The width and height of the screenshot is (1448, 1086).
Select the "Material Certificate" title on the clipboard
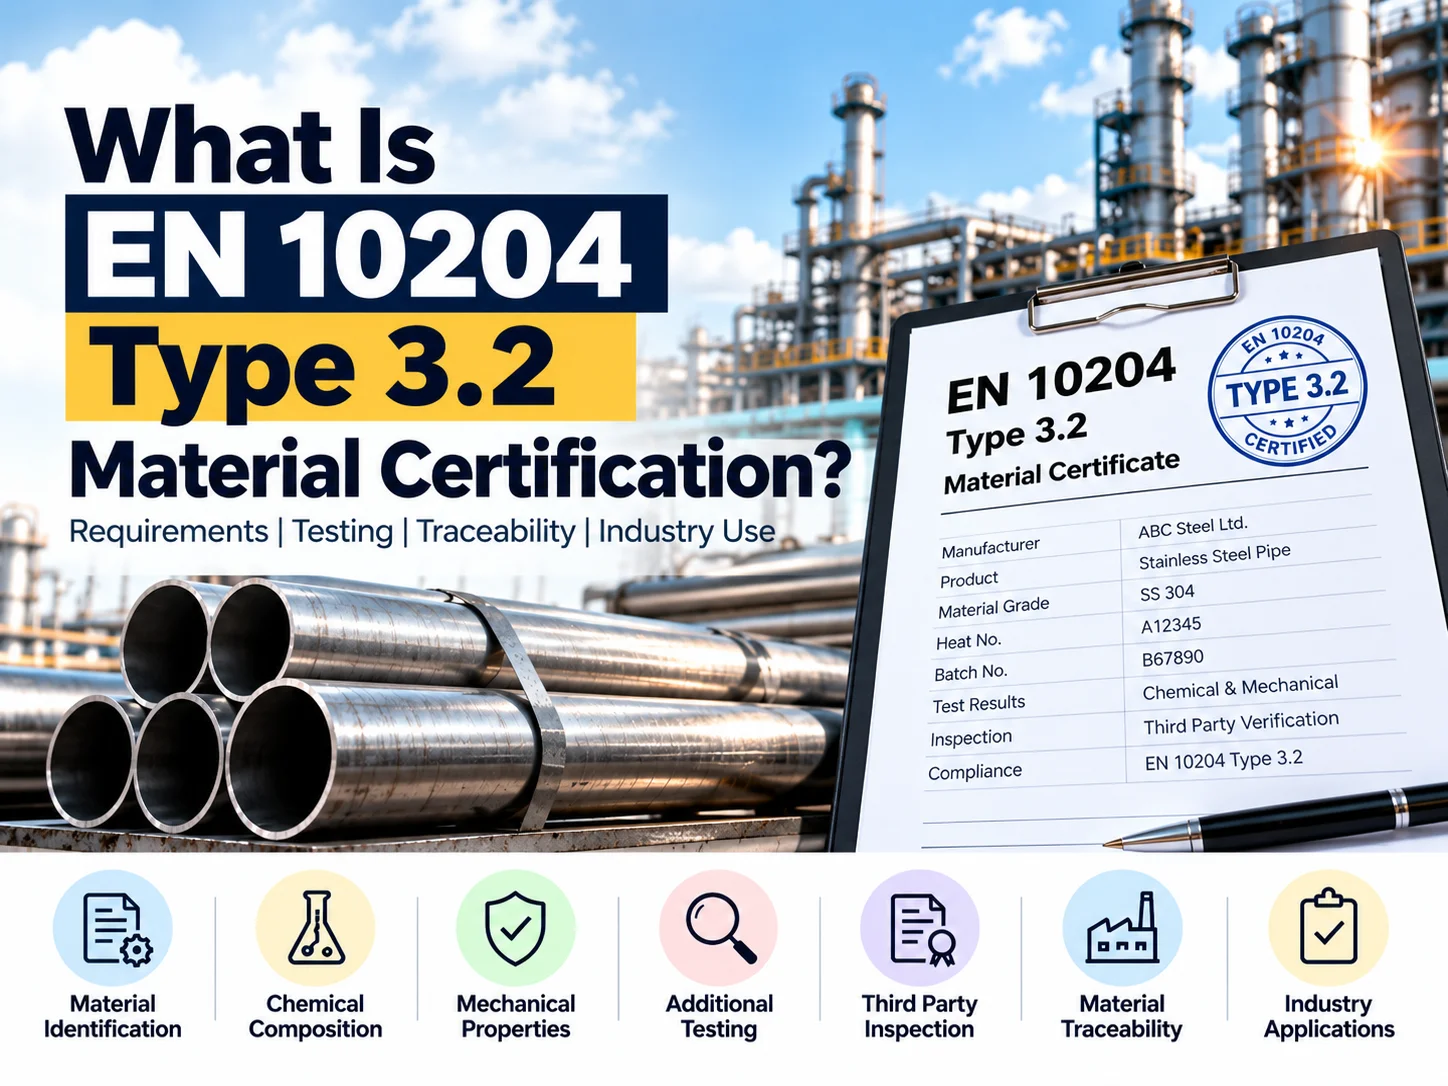[x=1062, y=471]
